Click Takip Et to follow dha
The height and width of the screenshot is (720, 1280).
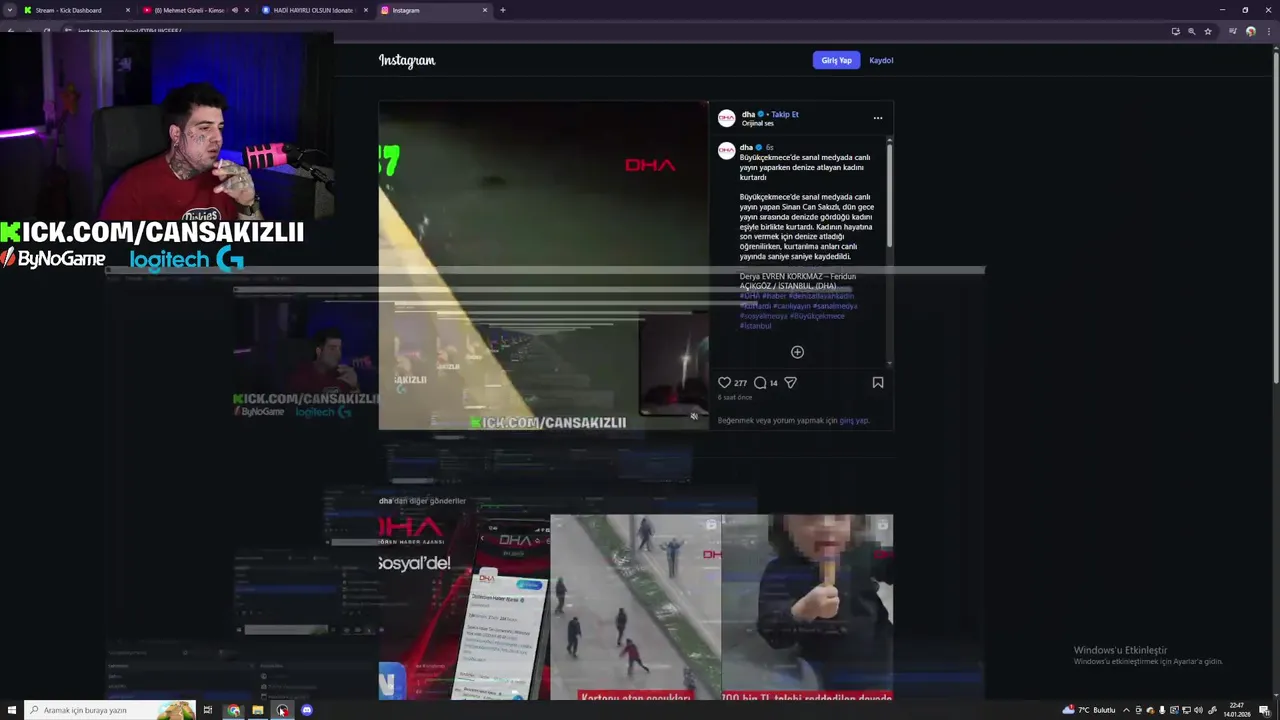click(785, 114)
